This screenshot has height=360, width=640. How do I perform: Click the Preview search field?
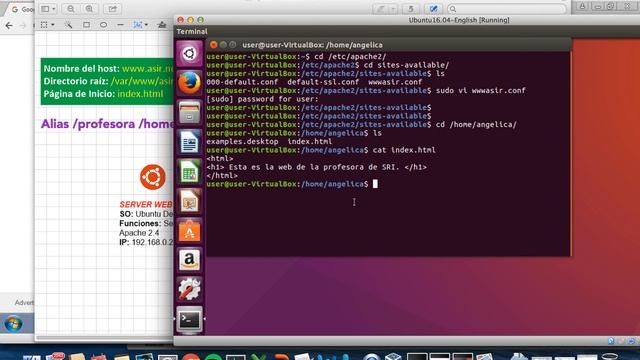point(507,9)
